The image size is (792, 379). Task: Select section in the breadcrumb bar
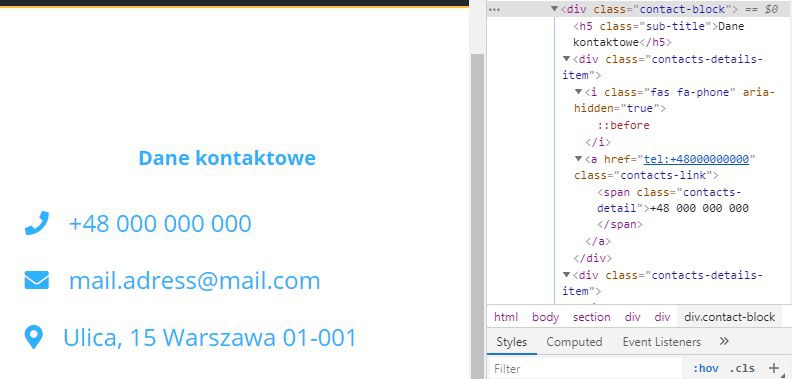click(591, 317)
